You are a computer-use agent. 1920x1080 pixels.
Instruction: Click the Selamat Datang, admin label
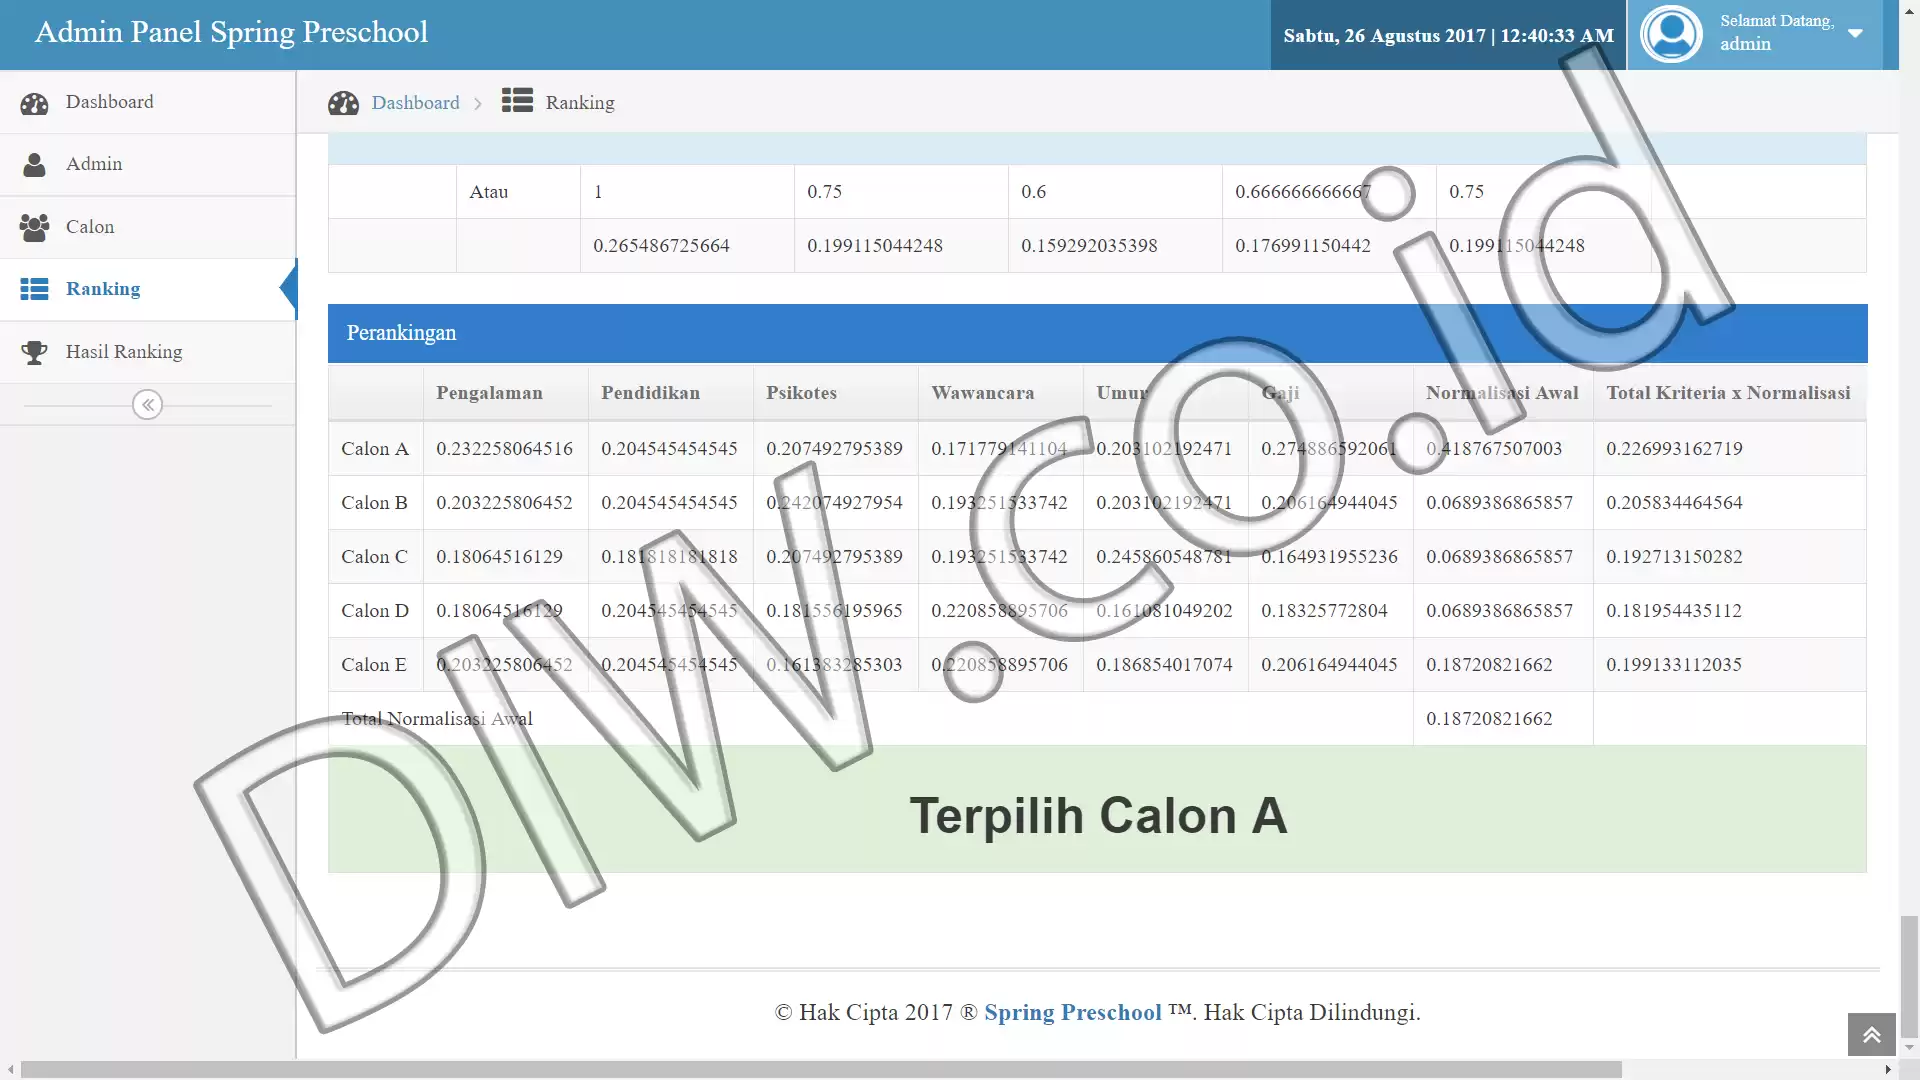(x=1776, y=32)
